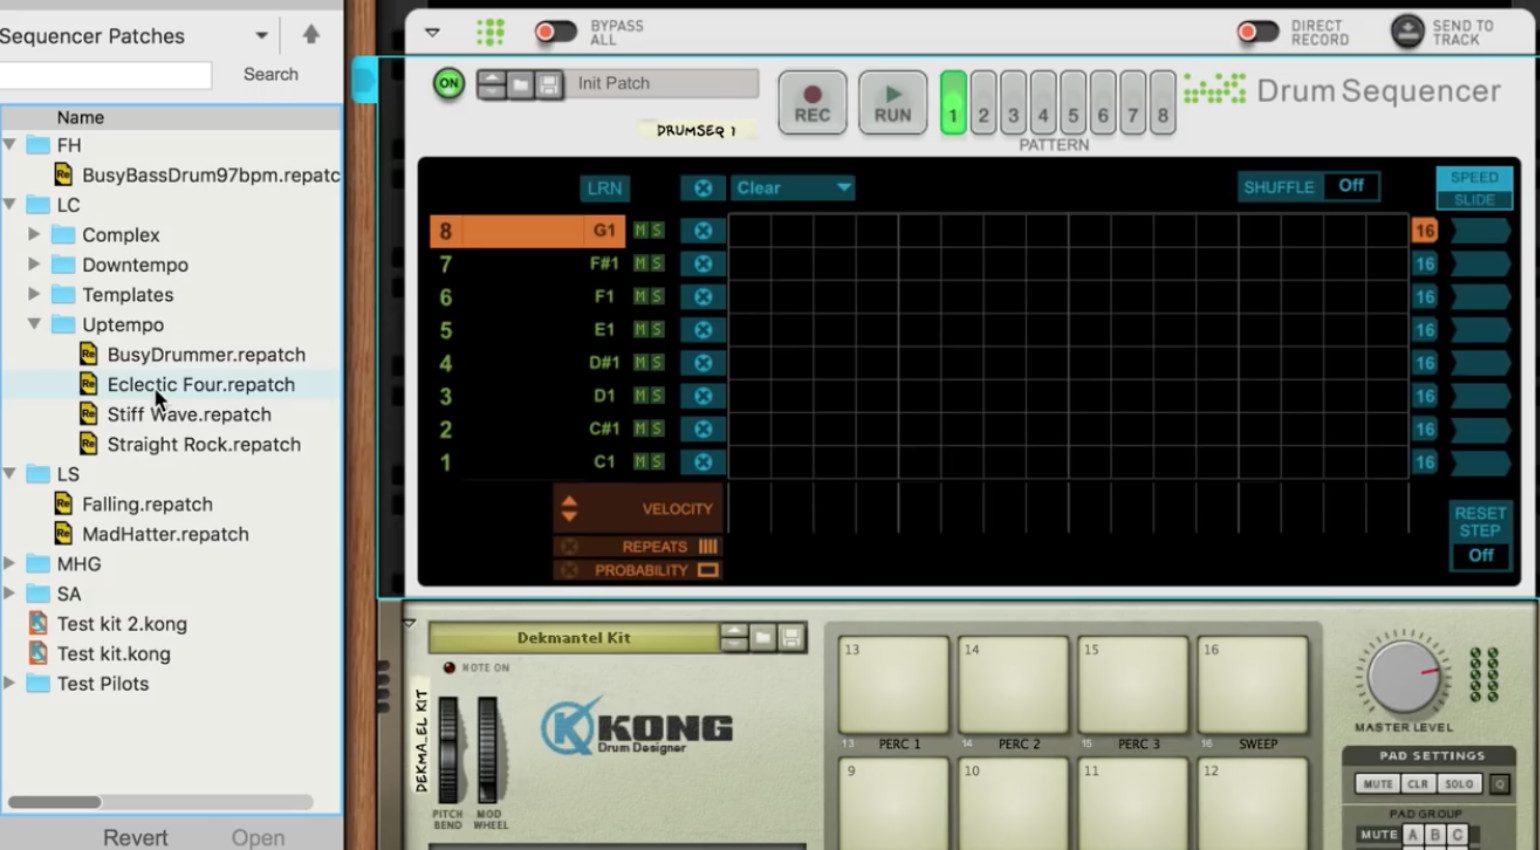Click the browser up-folder arrow icon
The height and width of the screenshot is (850, 1540).
[311, 35]
